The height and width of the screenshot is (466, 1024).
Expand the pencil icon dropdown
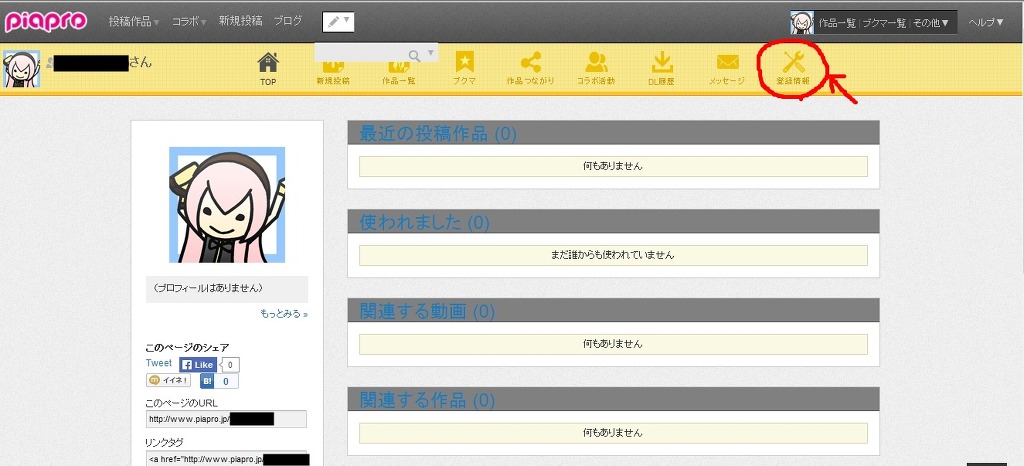338,22
